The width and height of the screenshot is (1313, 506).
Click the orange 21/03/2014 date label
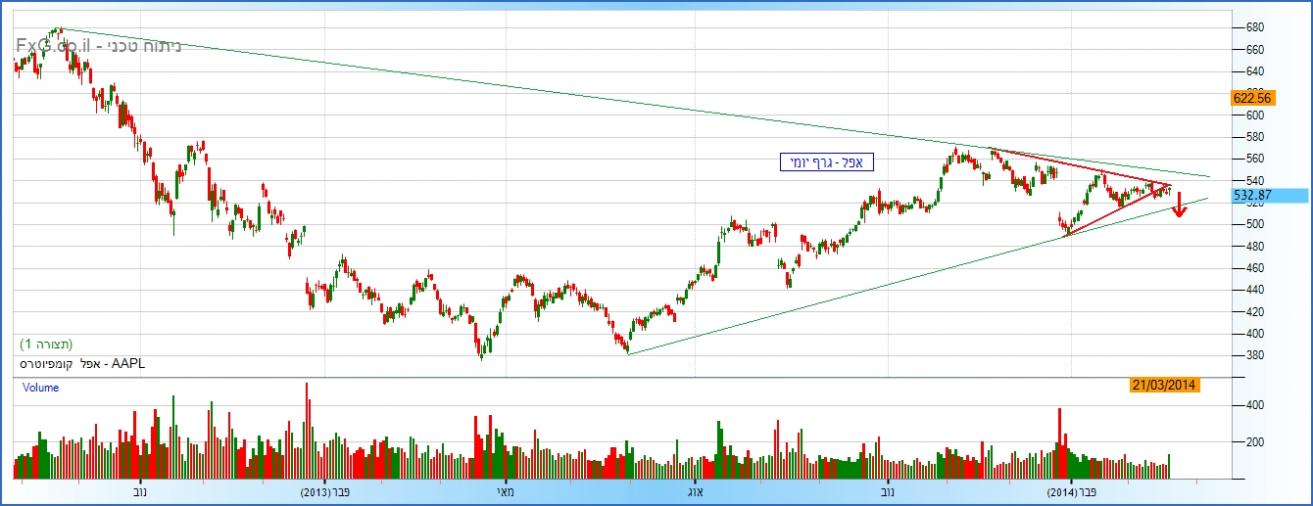tap(1166, 385)
